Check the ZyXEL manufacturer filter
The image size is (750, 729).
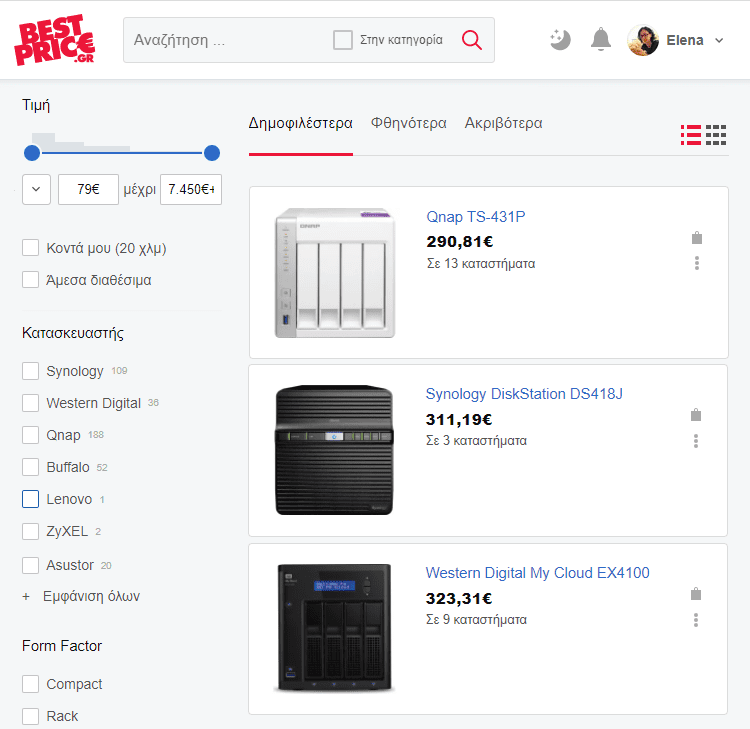click(x=31, y=531)
